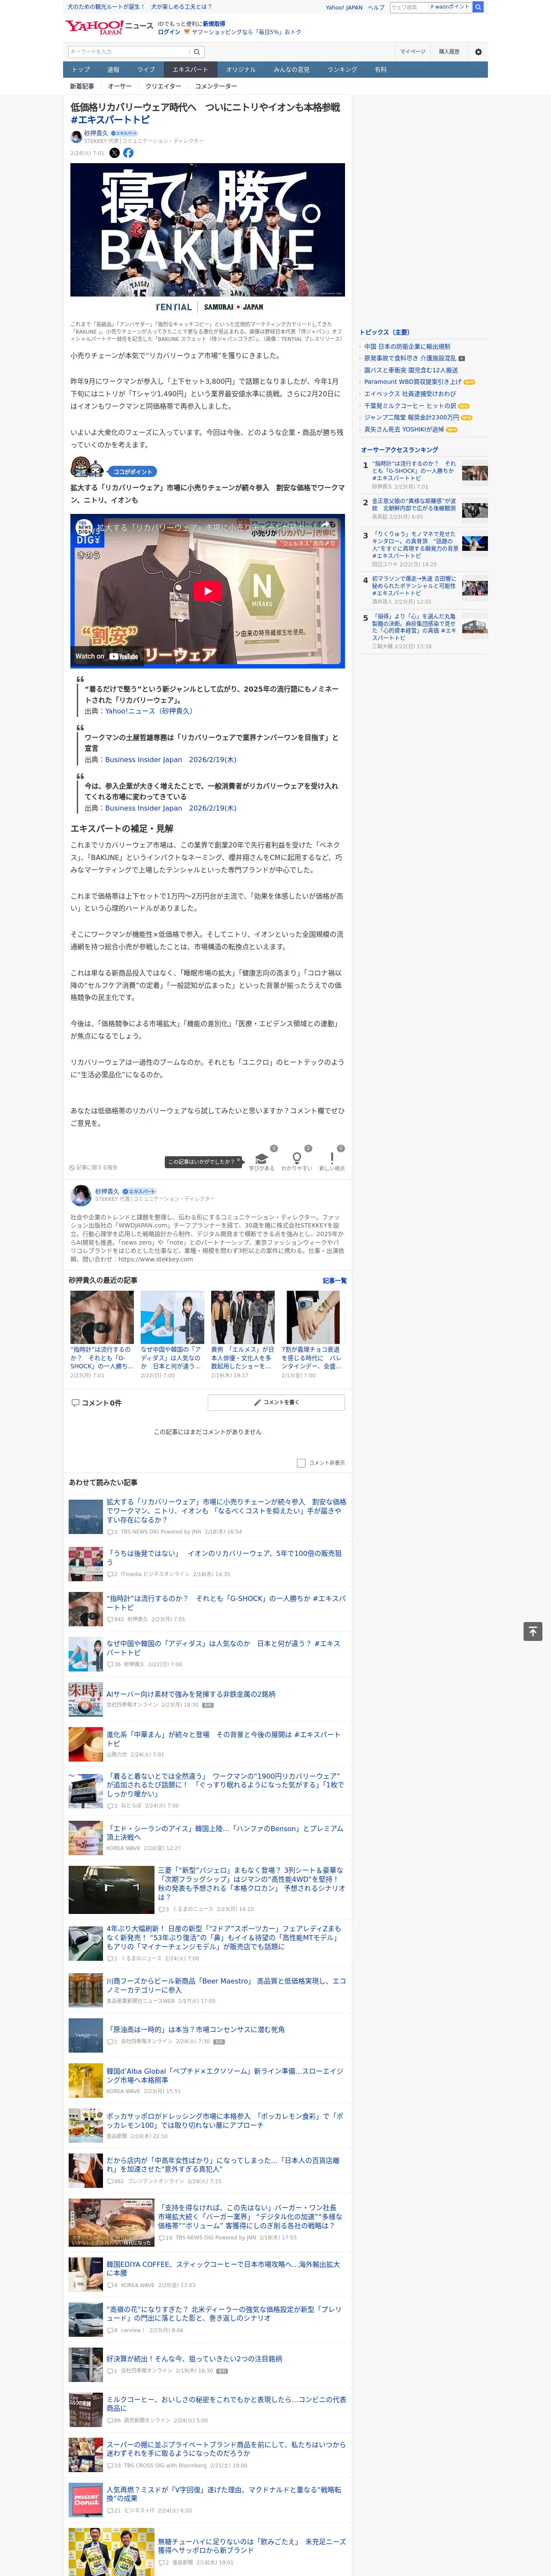Click the author avatar in the profile box
Screen dimensions: 551x2576
pos(81,1196)
